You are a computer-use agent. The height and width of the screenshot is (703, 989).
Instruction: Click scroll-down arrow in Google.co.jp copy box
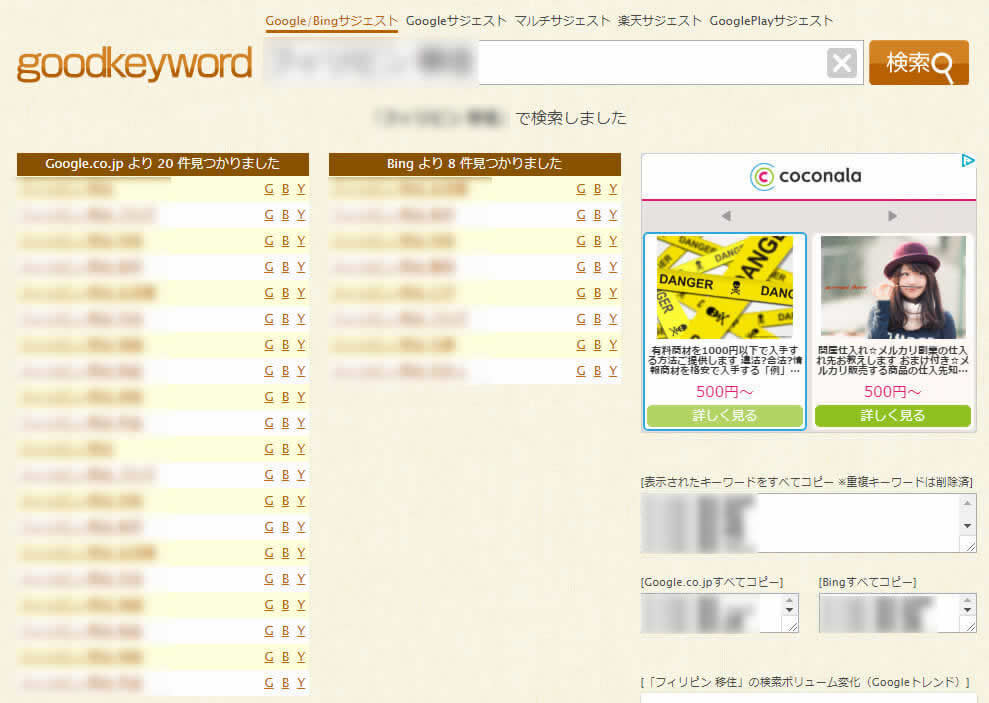coord(789,610)
